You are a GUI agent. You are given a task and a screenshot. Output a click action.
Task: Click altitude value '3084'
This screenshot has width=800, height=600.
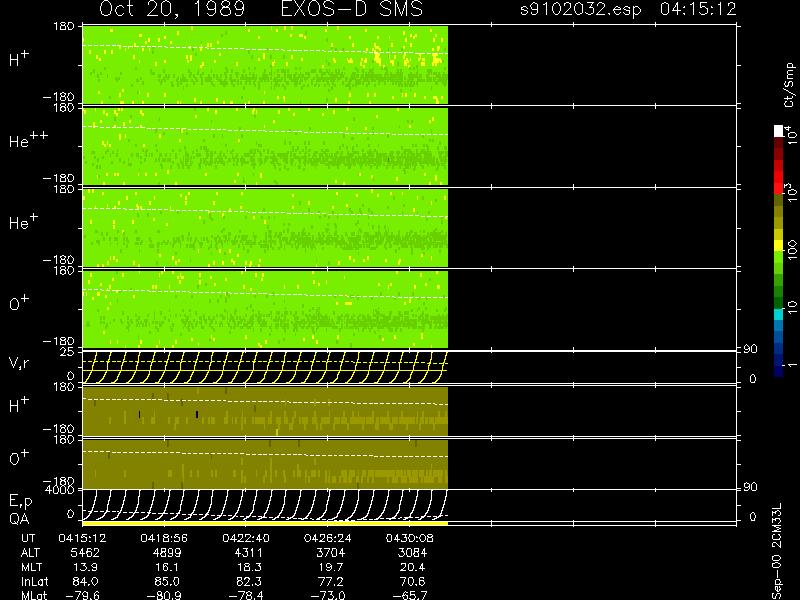point(412,553)
